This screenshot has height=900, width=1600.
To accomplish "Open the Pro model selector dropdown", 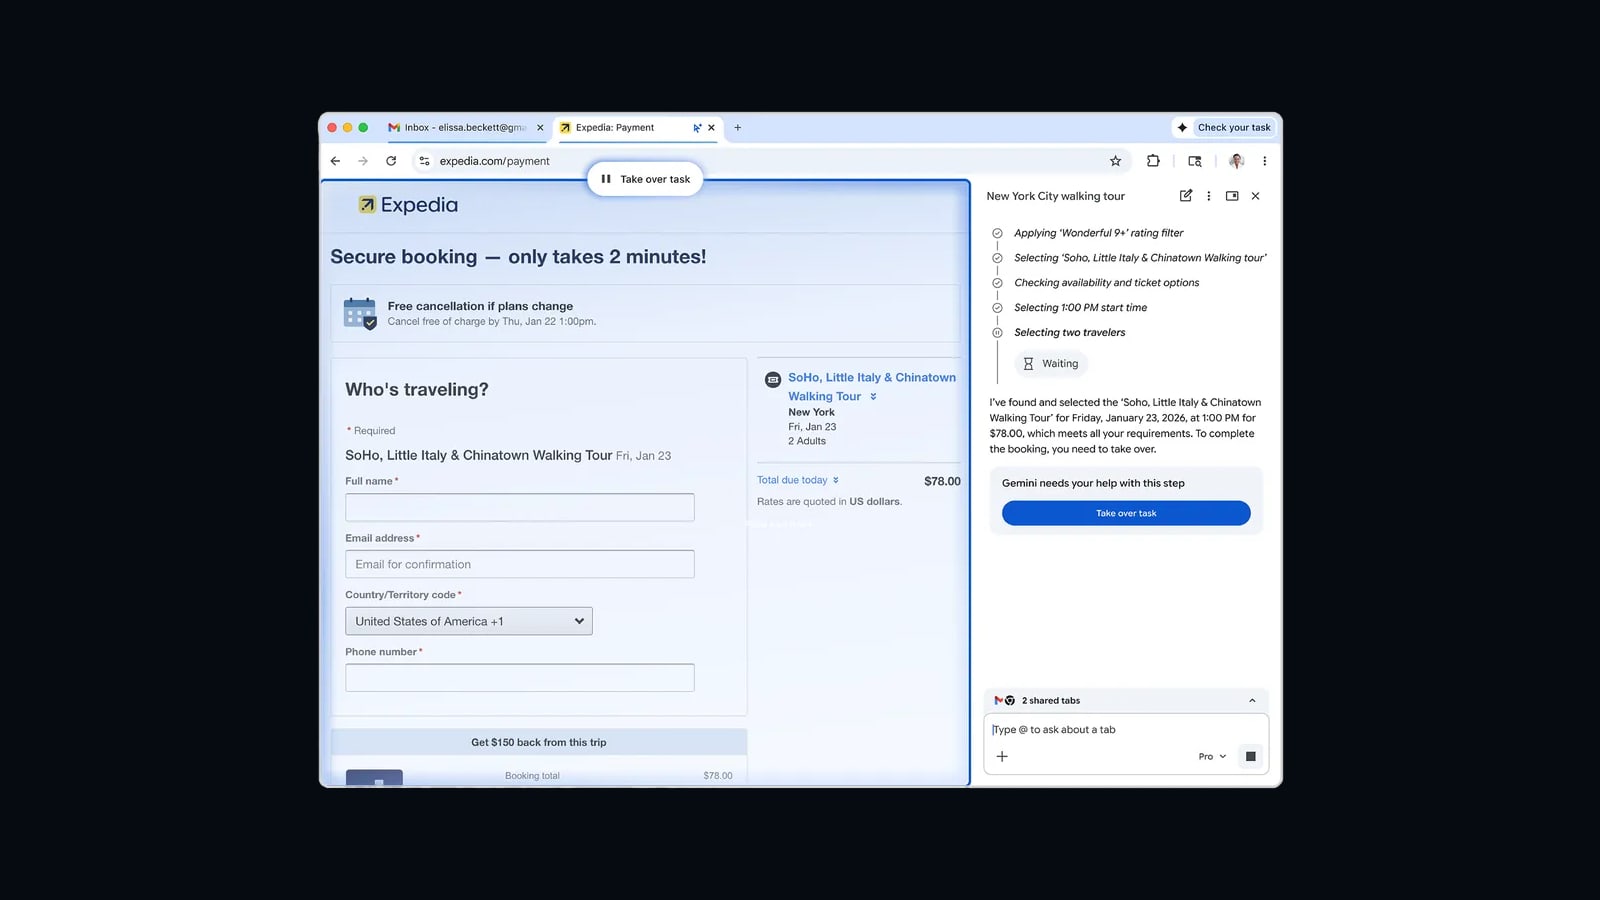I will [1211, 756].
